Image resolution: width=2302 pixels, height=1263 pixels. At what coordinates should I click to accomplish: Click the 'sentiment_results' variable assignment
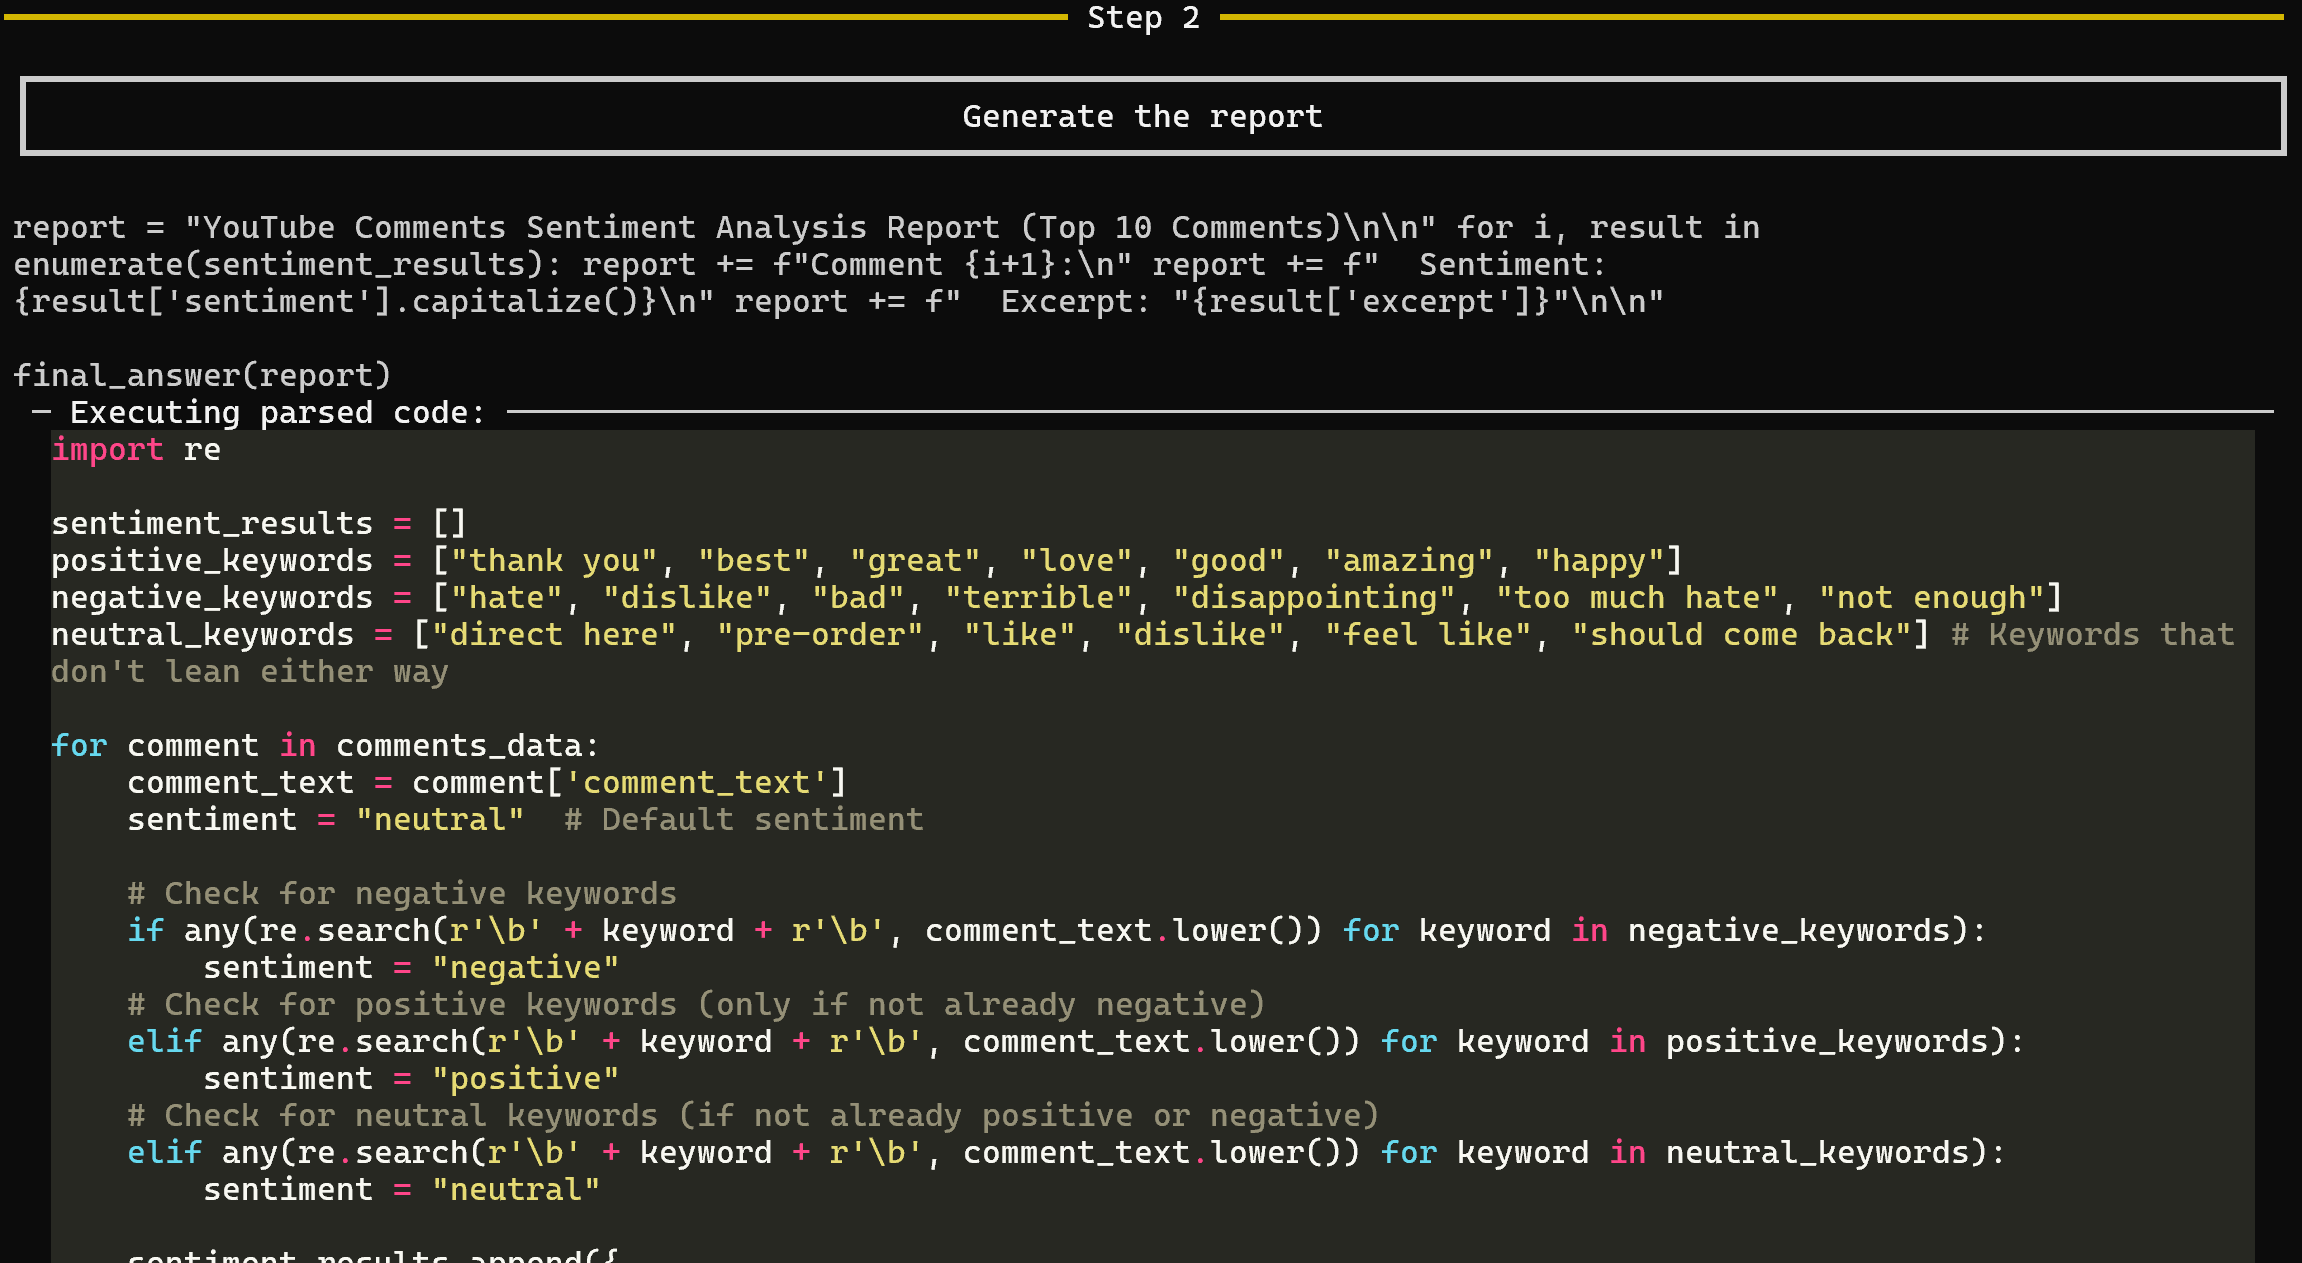211,523
